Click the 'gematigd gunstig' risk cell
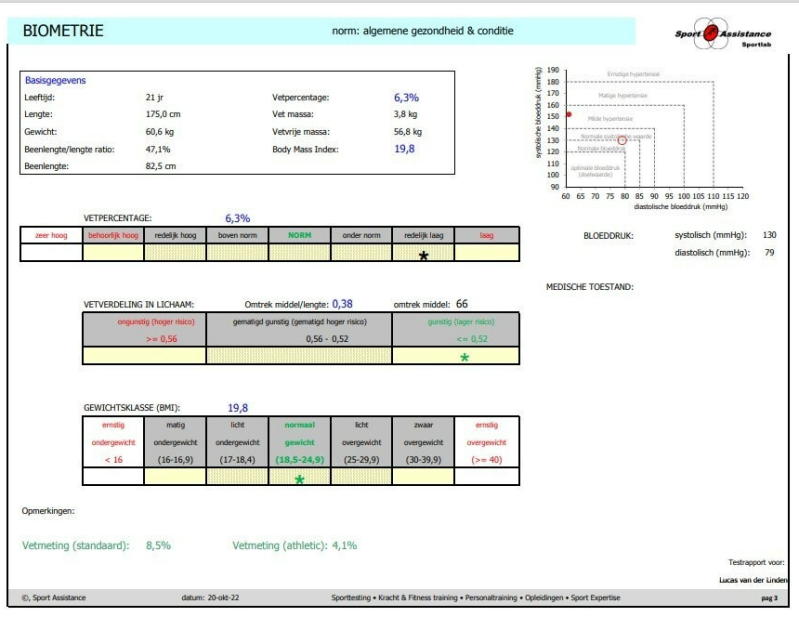 tap(300, 330)
